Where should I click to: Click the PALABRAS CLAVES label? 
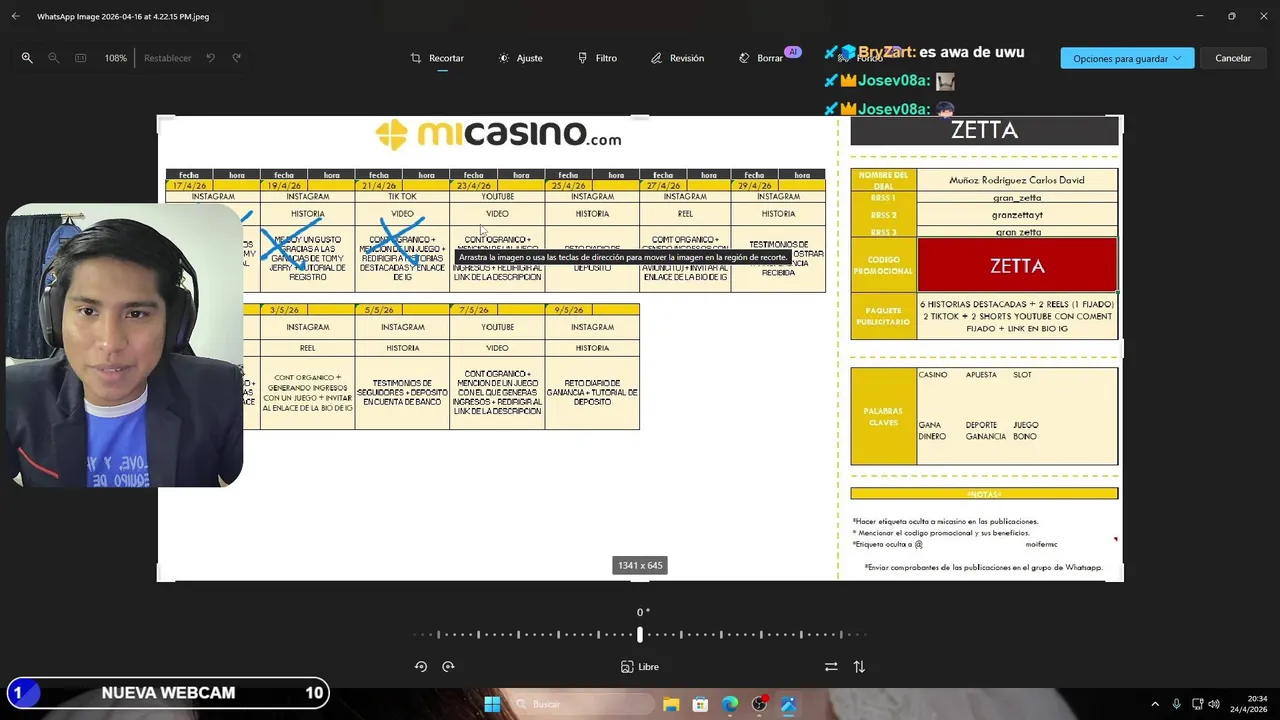tap(883, 417)
